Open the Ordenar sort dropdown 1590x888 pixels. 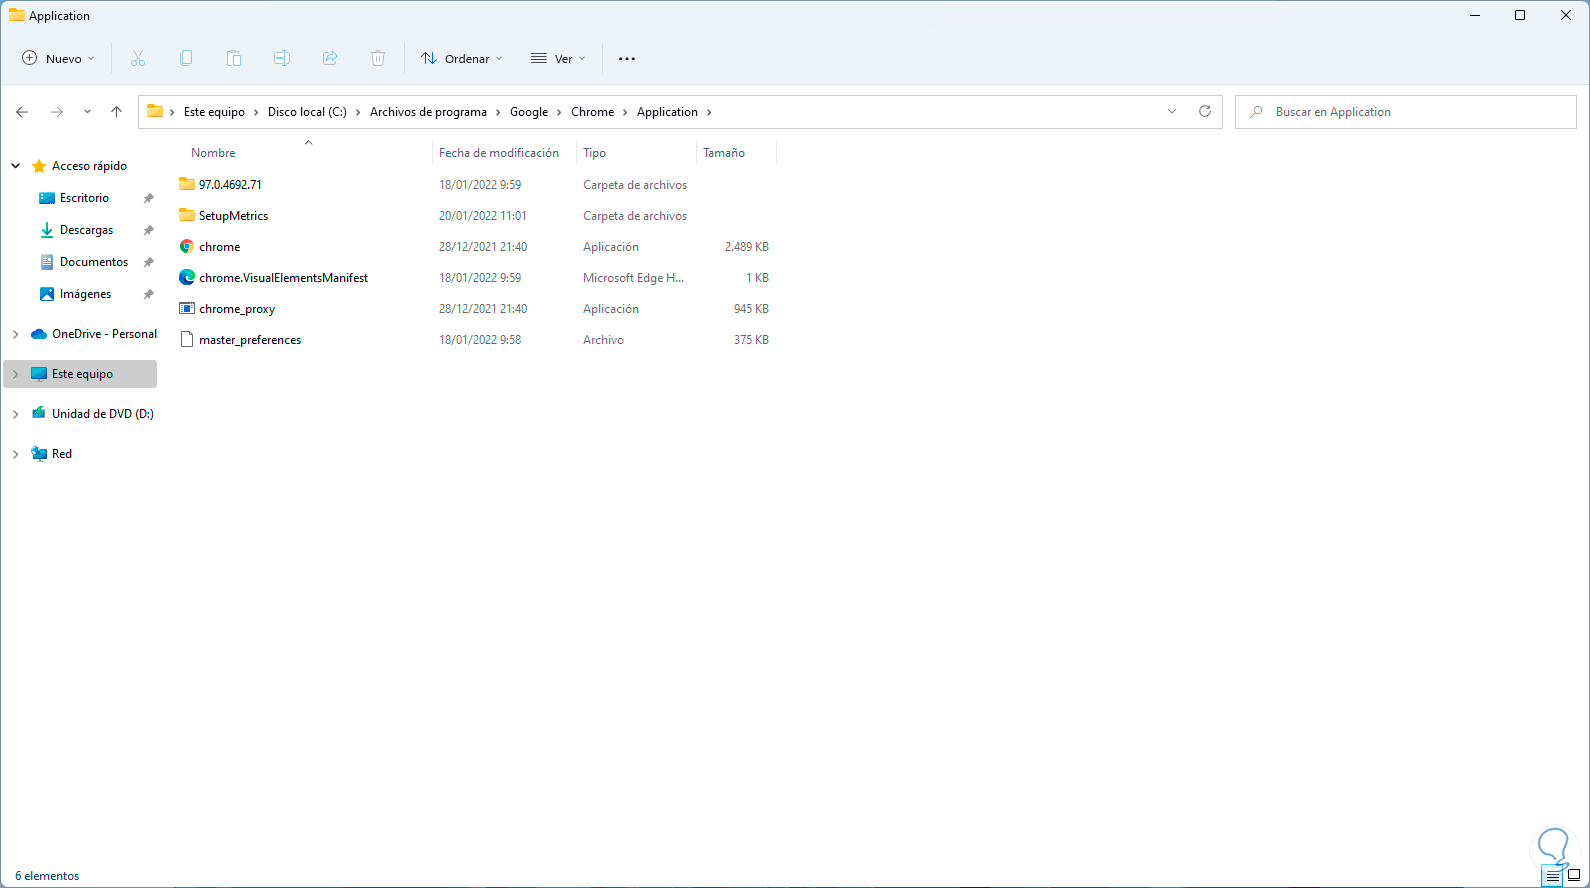coord(462,59)
